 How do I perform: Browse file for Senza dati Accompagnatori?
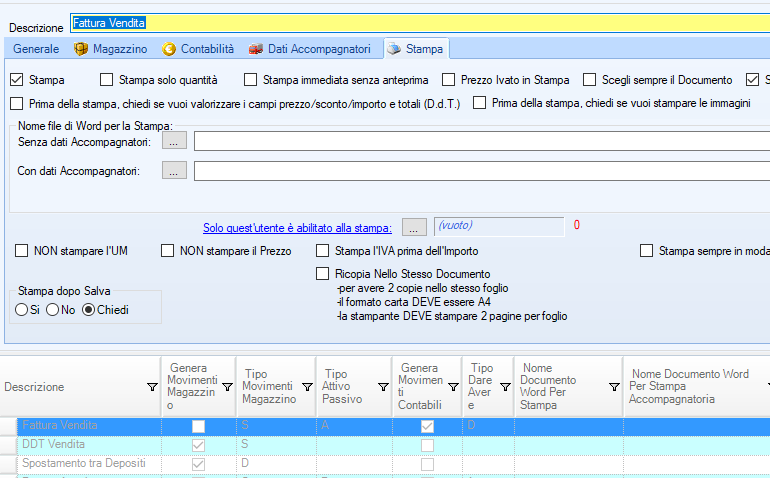pos(175,142)
